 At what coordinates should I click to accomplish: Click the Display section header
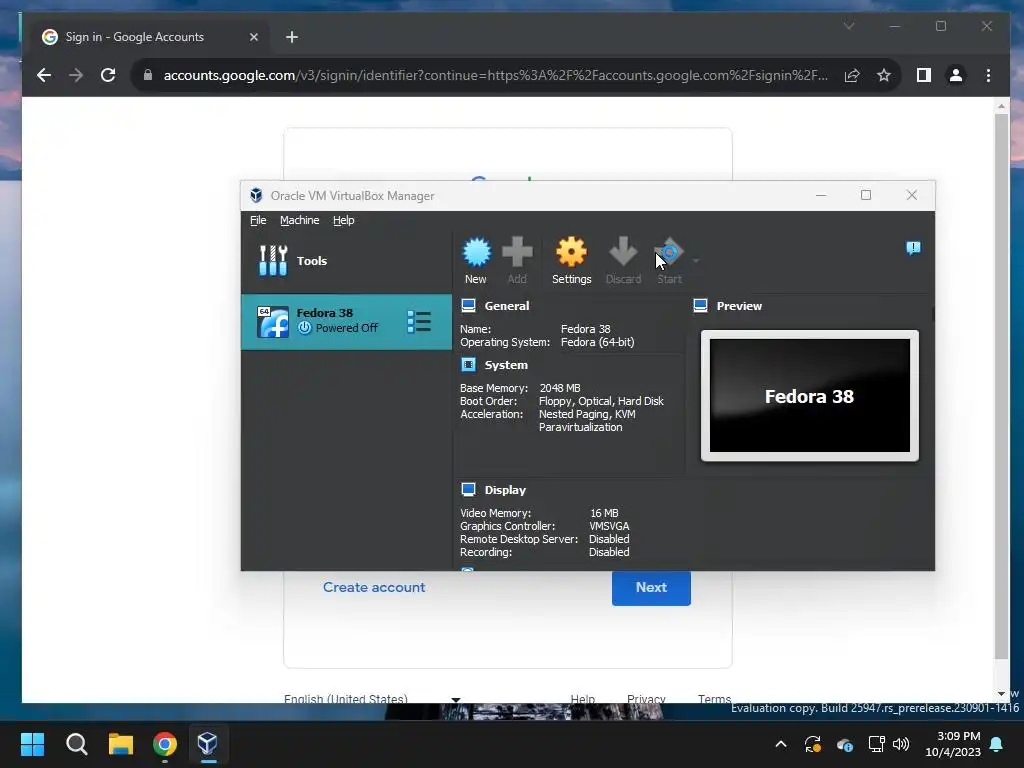coord(505,490)
